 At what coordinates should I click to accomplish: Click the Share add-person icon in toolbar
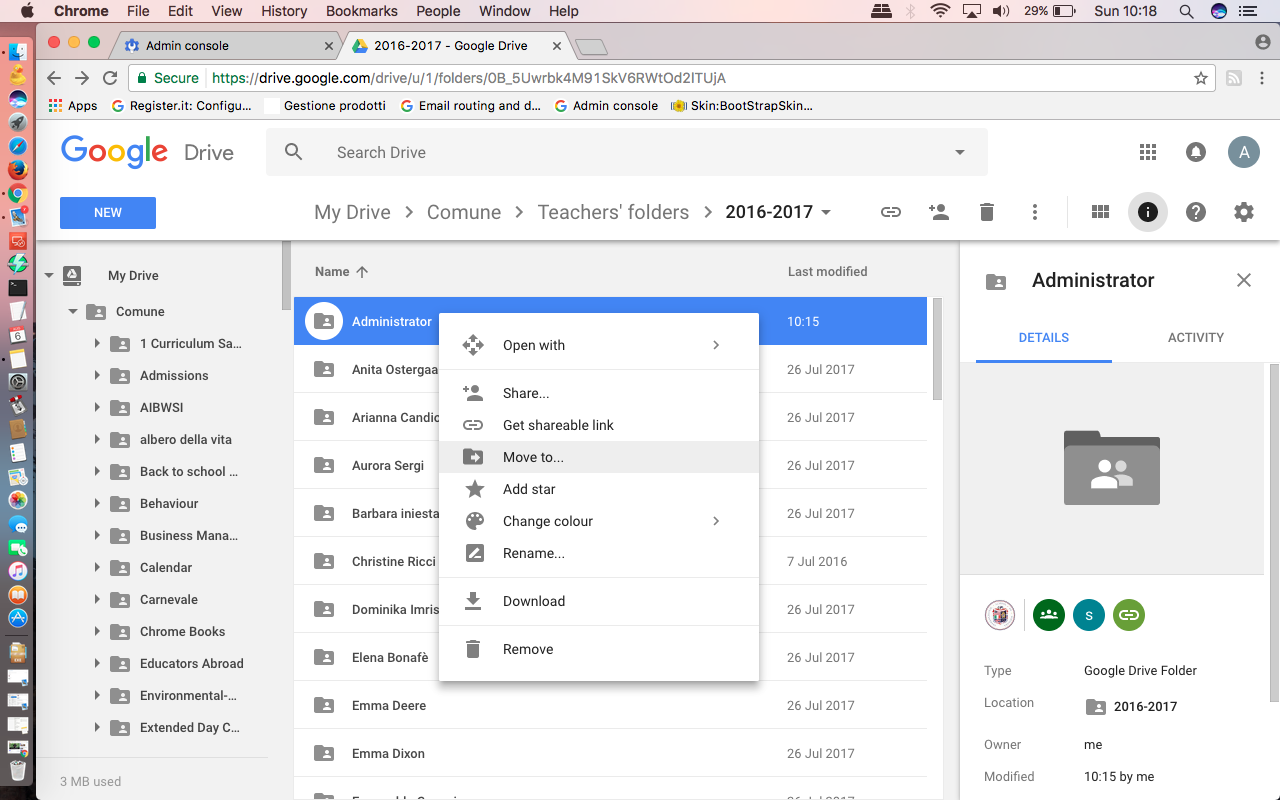pos(938,212)
